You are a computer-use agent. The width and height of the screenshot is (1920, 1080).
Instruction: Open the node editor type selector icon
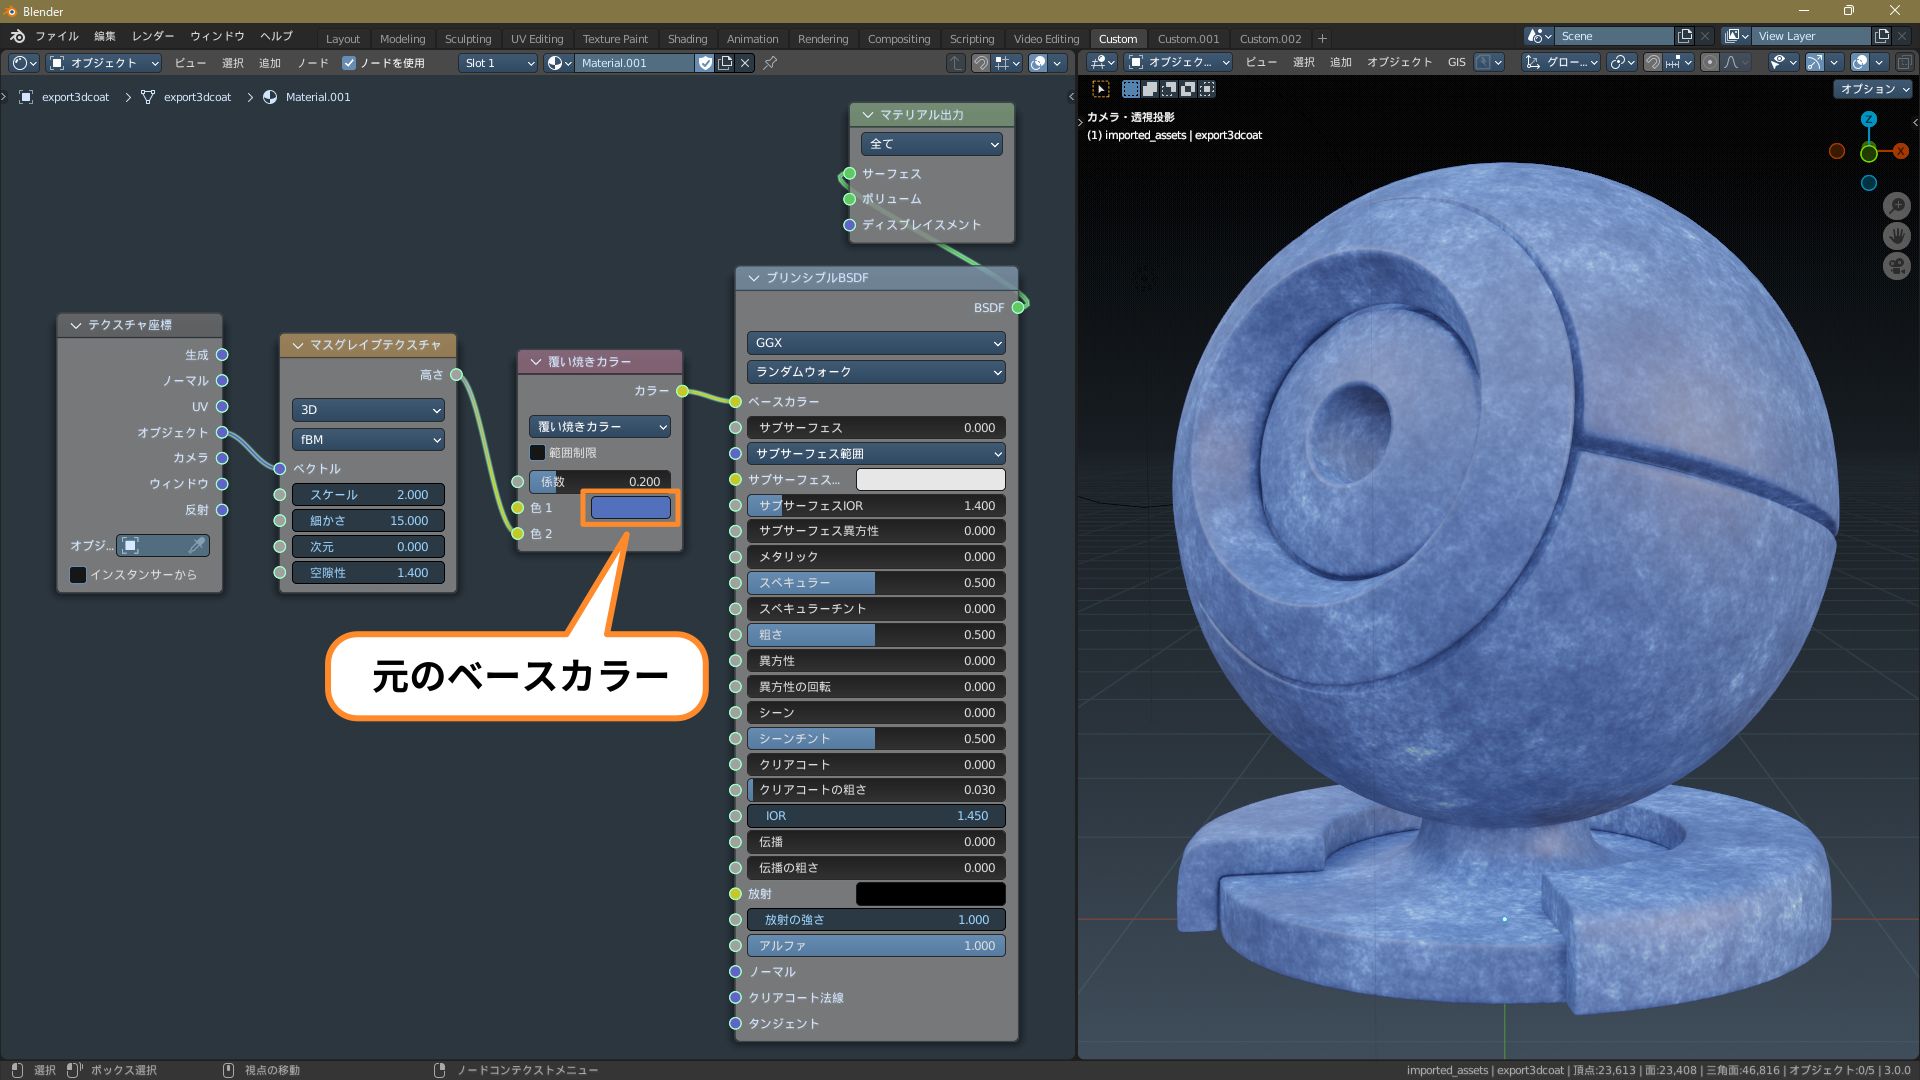(24, 63)
